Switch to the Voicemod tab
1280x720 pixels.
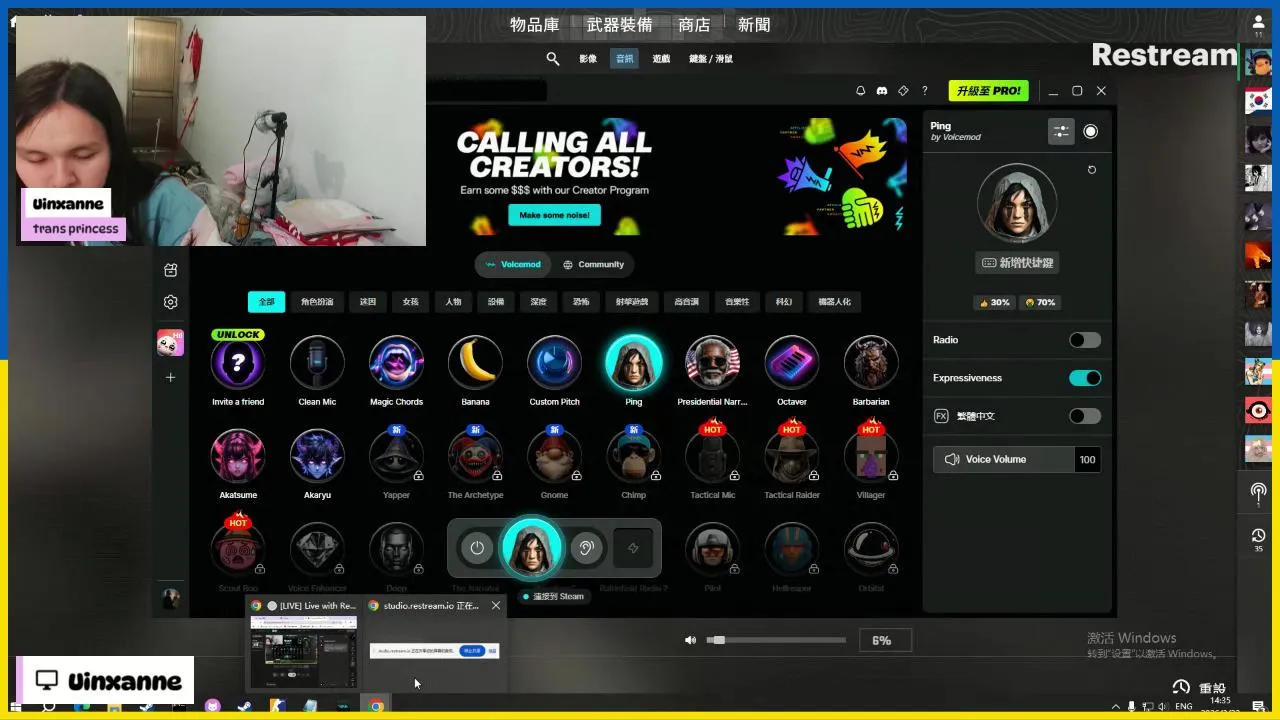coord(512,265)
